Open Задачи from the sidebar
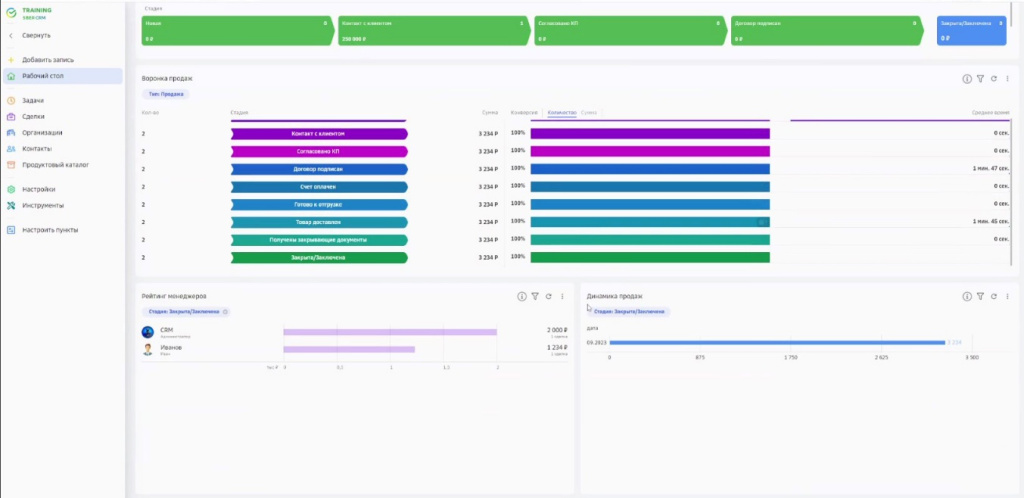1024x498 pixels. point(33,101)
